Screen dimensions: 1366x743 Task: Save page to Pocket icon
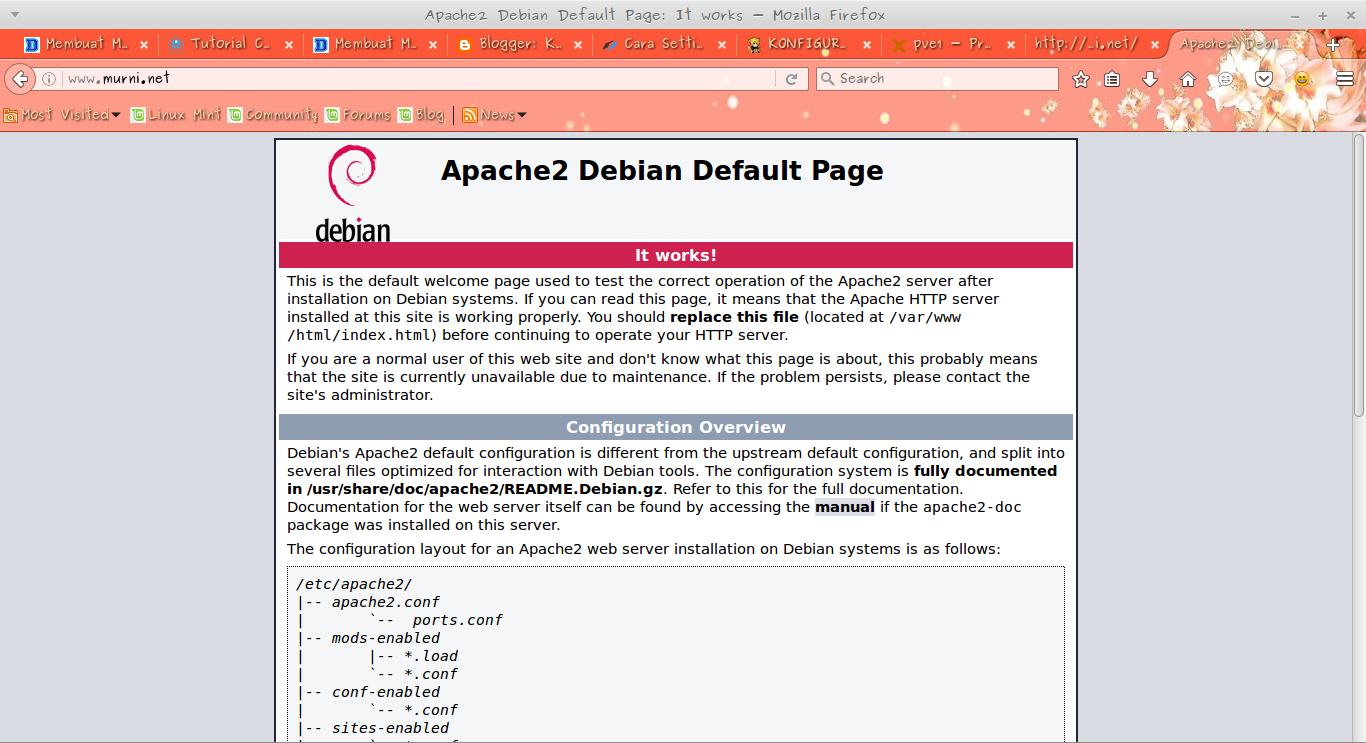point(1264,79)
